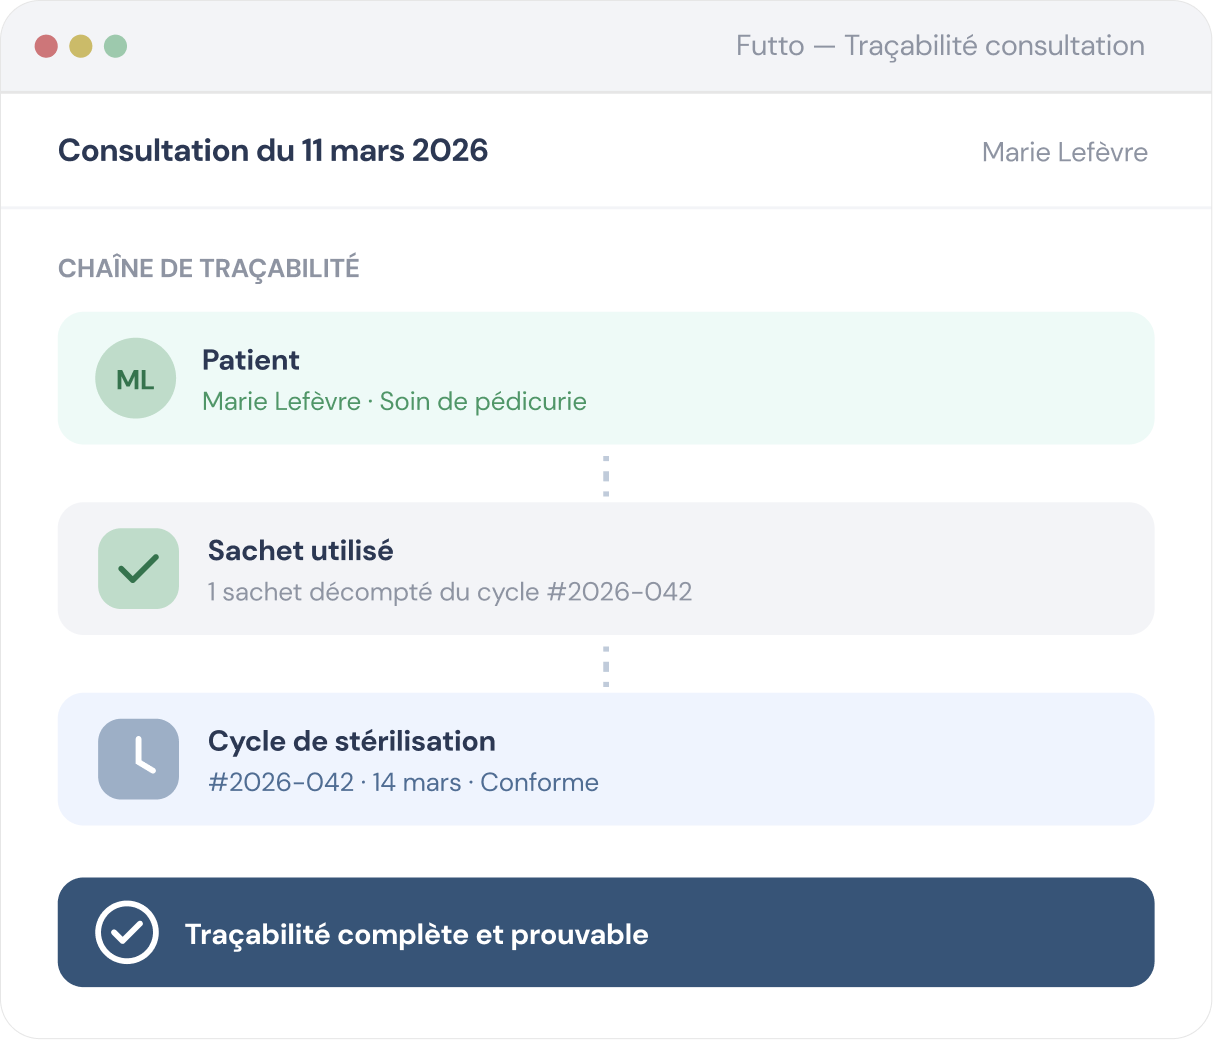Click the Traçabilité complète et prouvable banner
1213x1040 pixels.
[606, 932]
